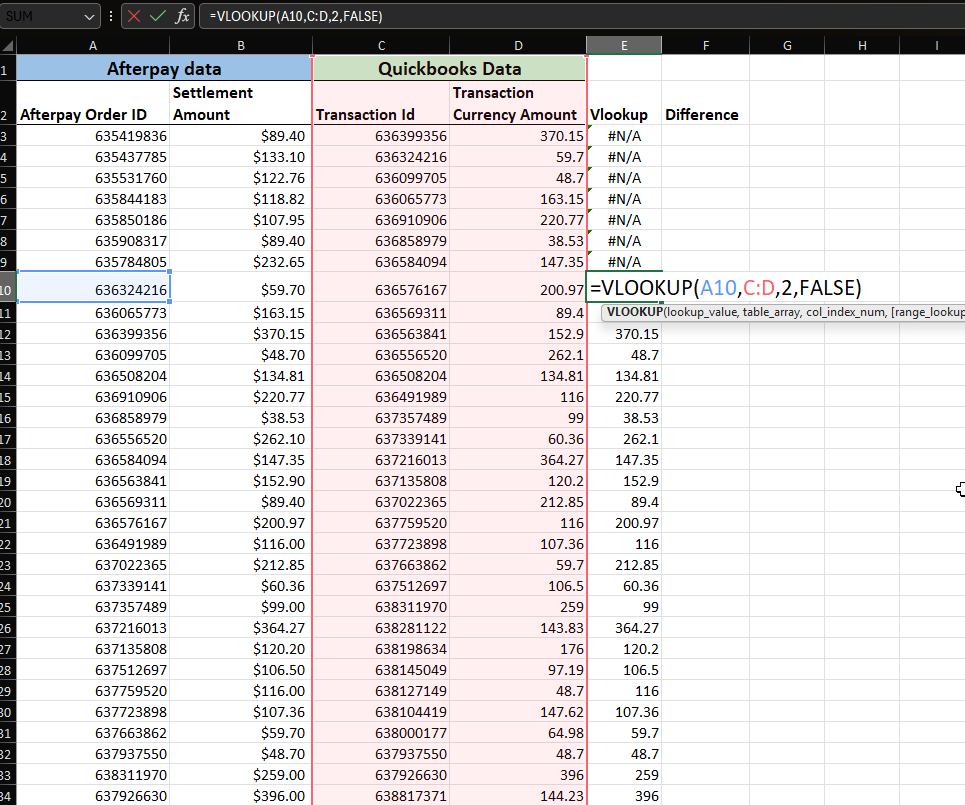Click the Quickbooks Data merged header cell

(x=449, y=69)
